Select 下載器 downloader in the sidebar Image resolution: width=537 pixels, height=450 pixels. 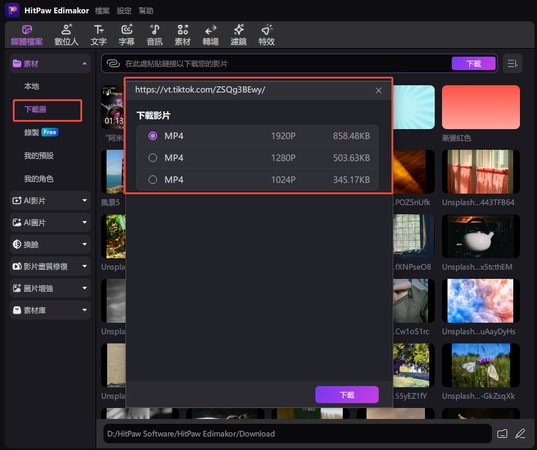click(x=47, y=110)
